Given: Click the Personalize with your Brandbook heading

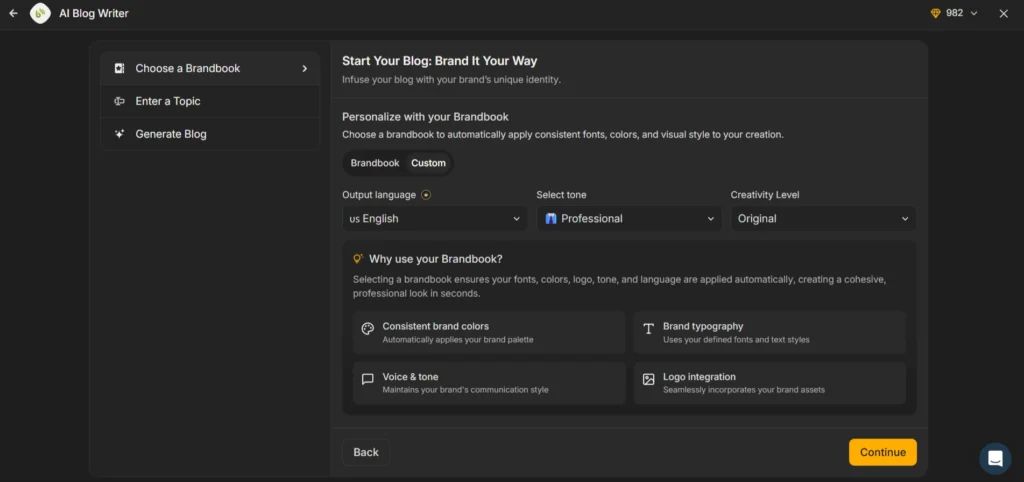Looking at the screenshot, I should pos(425,117).
